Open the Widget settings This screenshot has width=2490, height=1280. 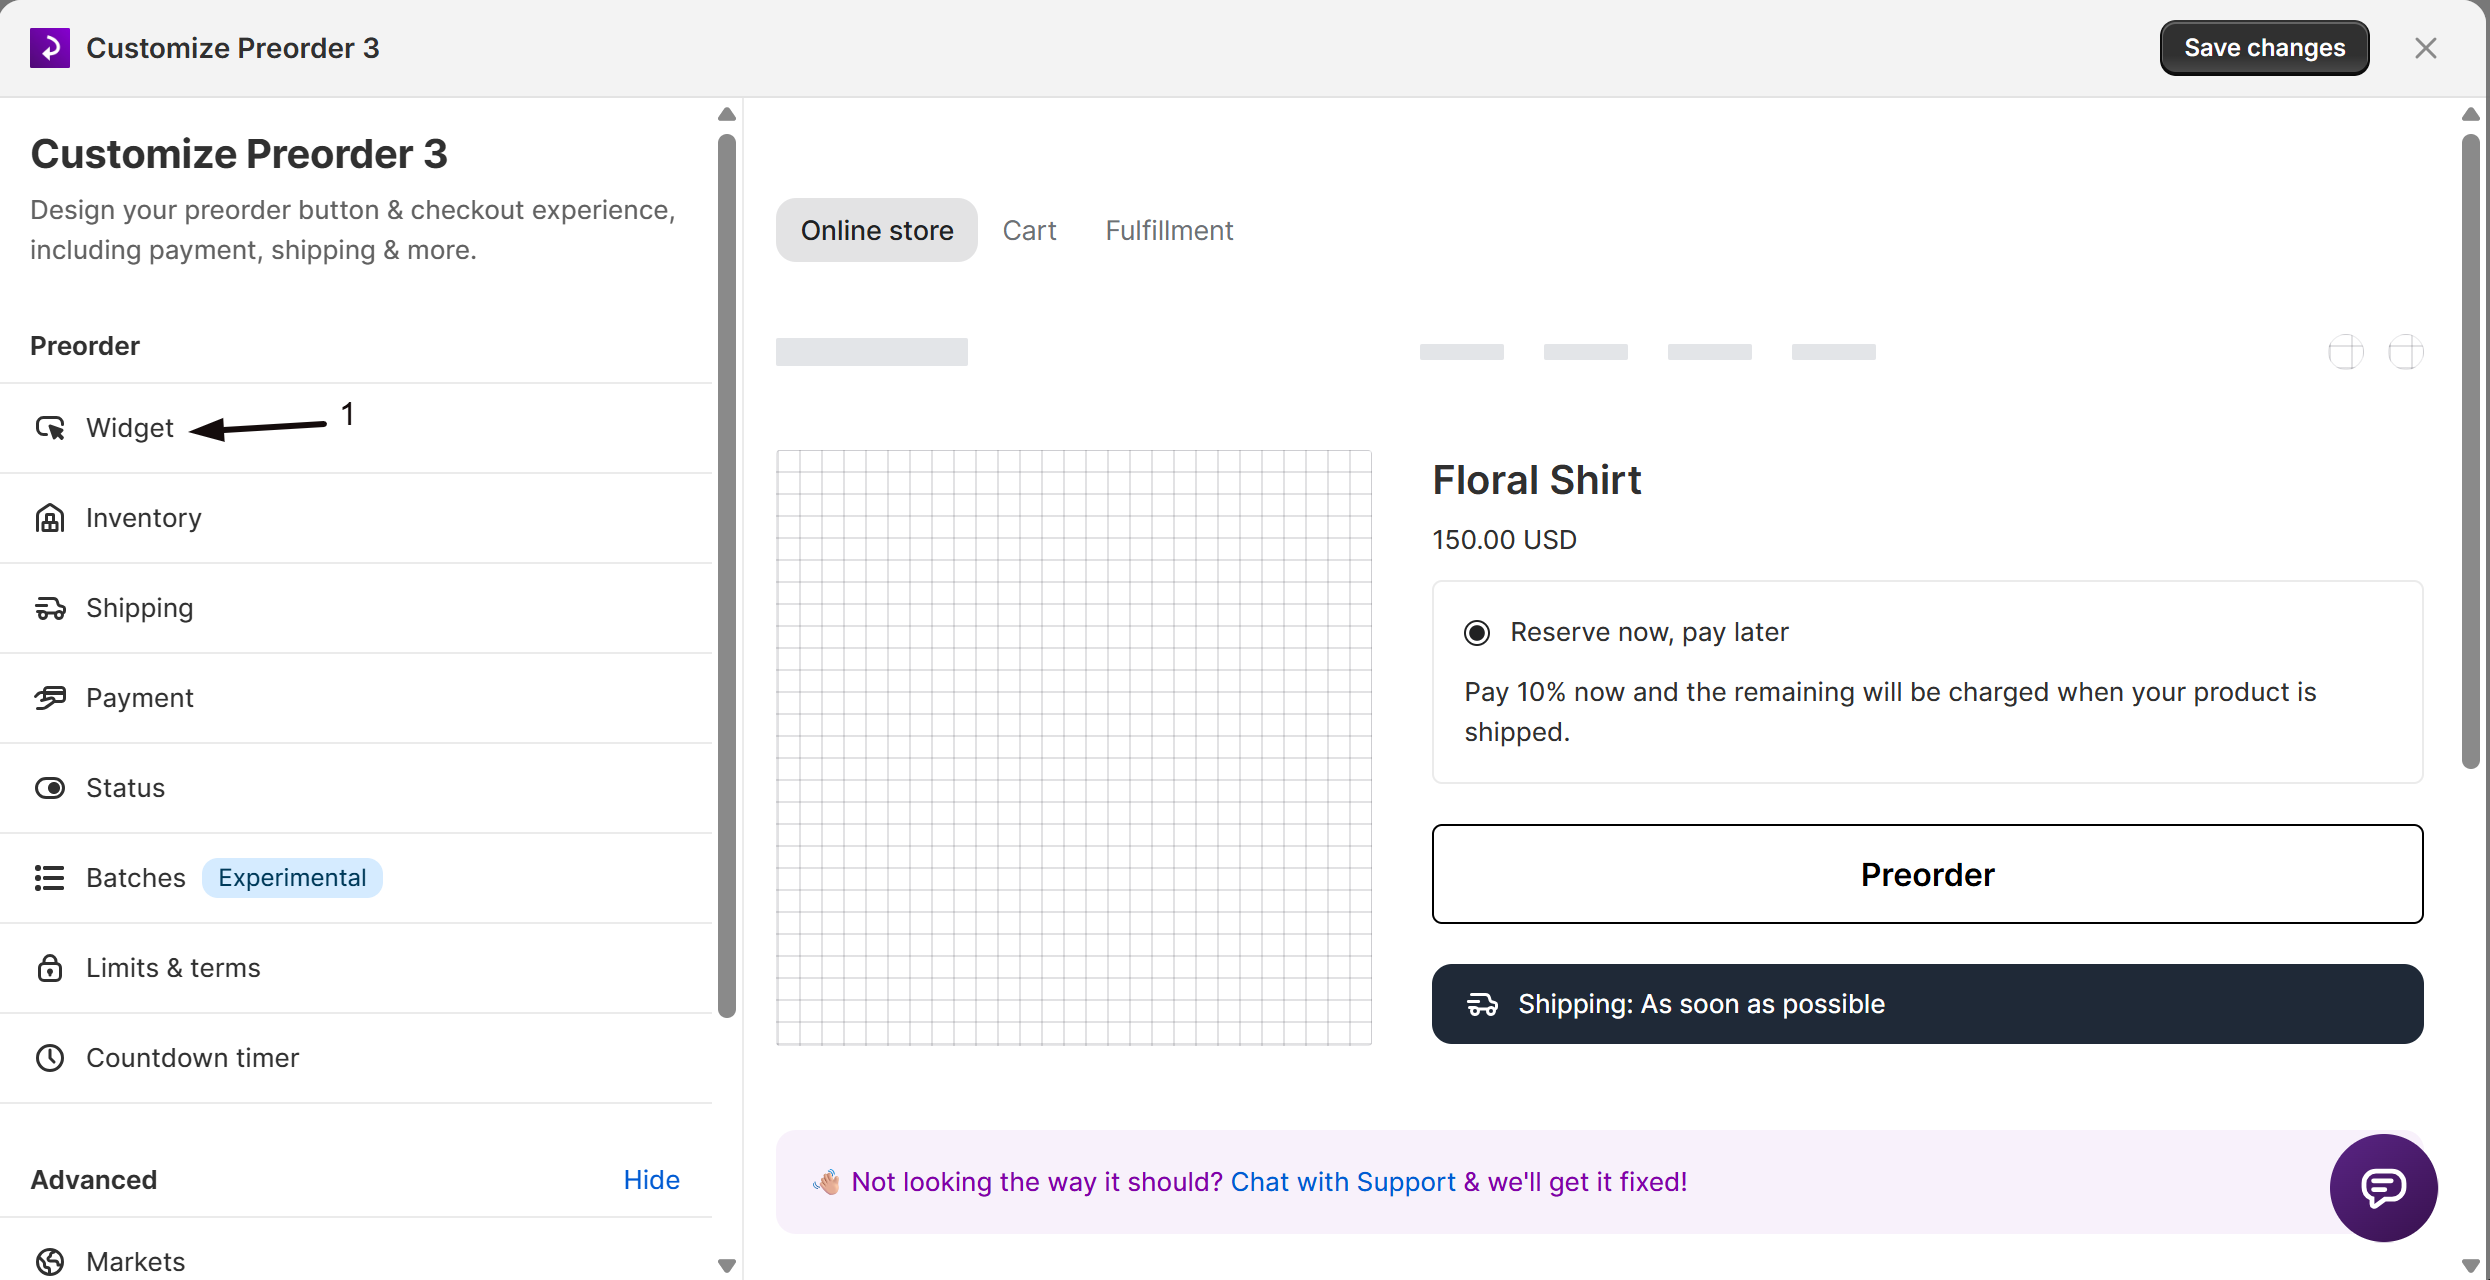click(x=356, y=428)
